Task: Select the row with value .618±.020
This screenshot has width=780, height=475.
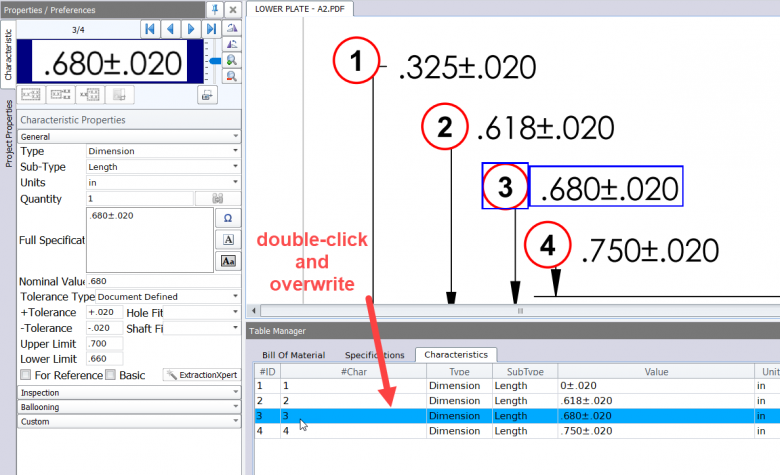Action: pyautogui.click(x=517, y=400)
